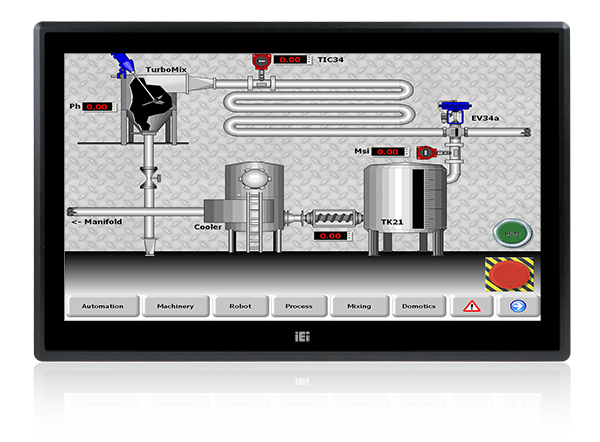Click the blue next arrow button
Screen dimensions: 600x442
click(x=517, y=306)
